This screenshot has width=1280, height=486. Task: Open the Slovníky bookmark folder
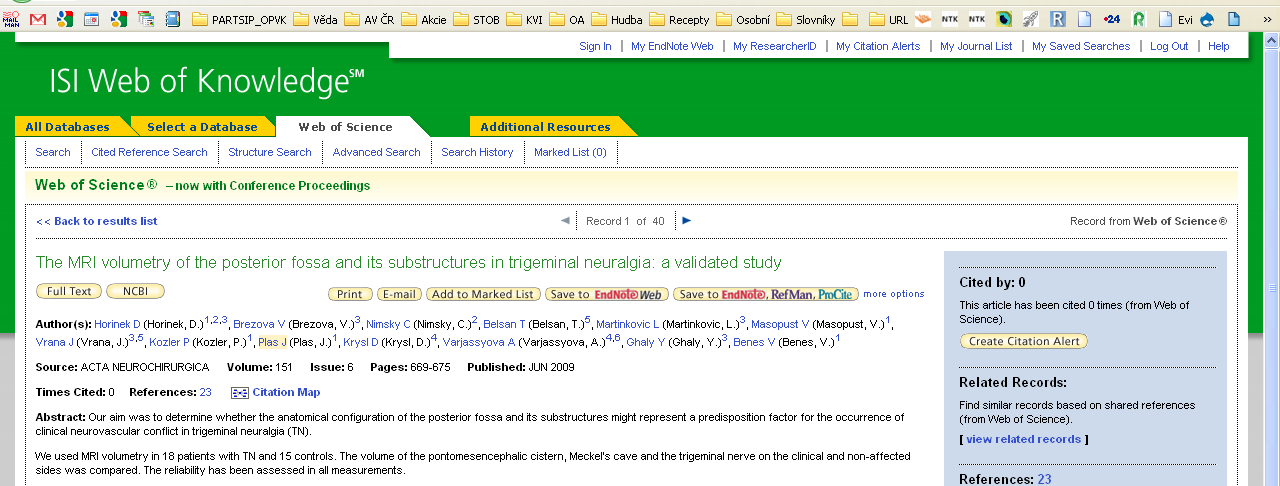coord(805,19)
